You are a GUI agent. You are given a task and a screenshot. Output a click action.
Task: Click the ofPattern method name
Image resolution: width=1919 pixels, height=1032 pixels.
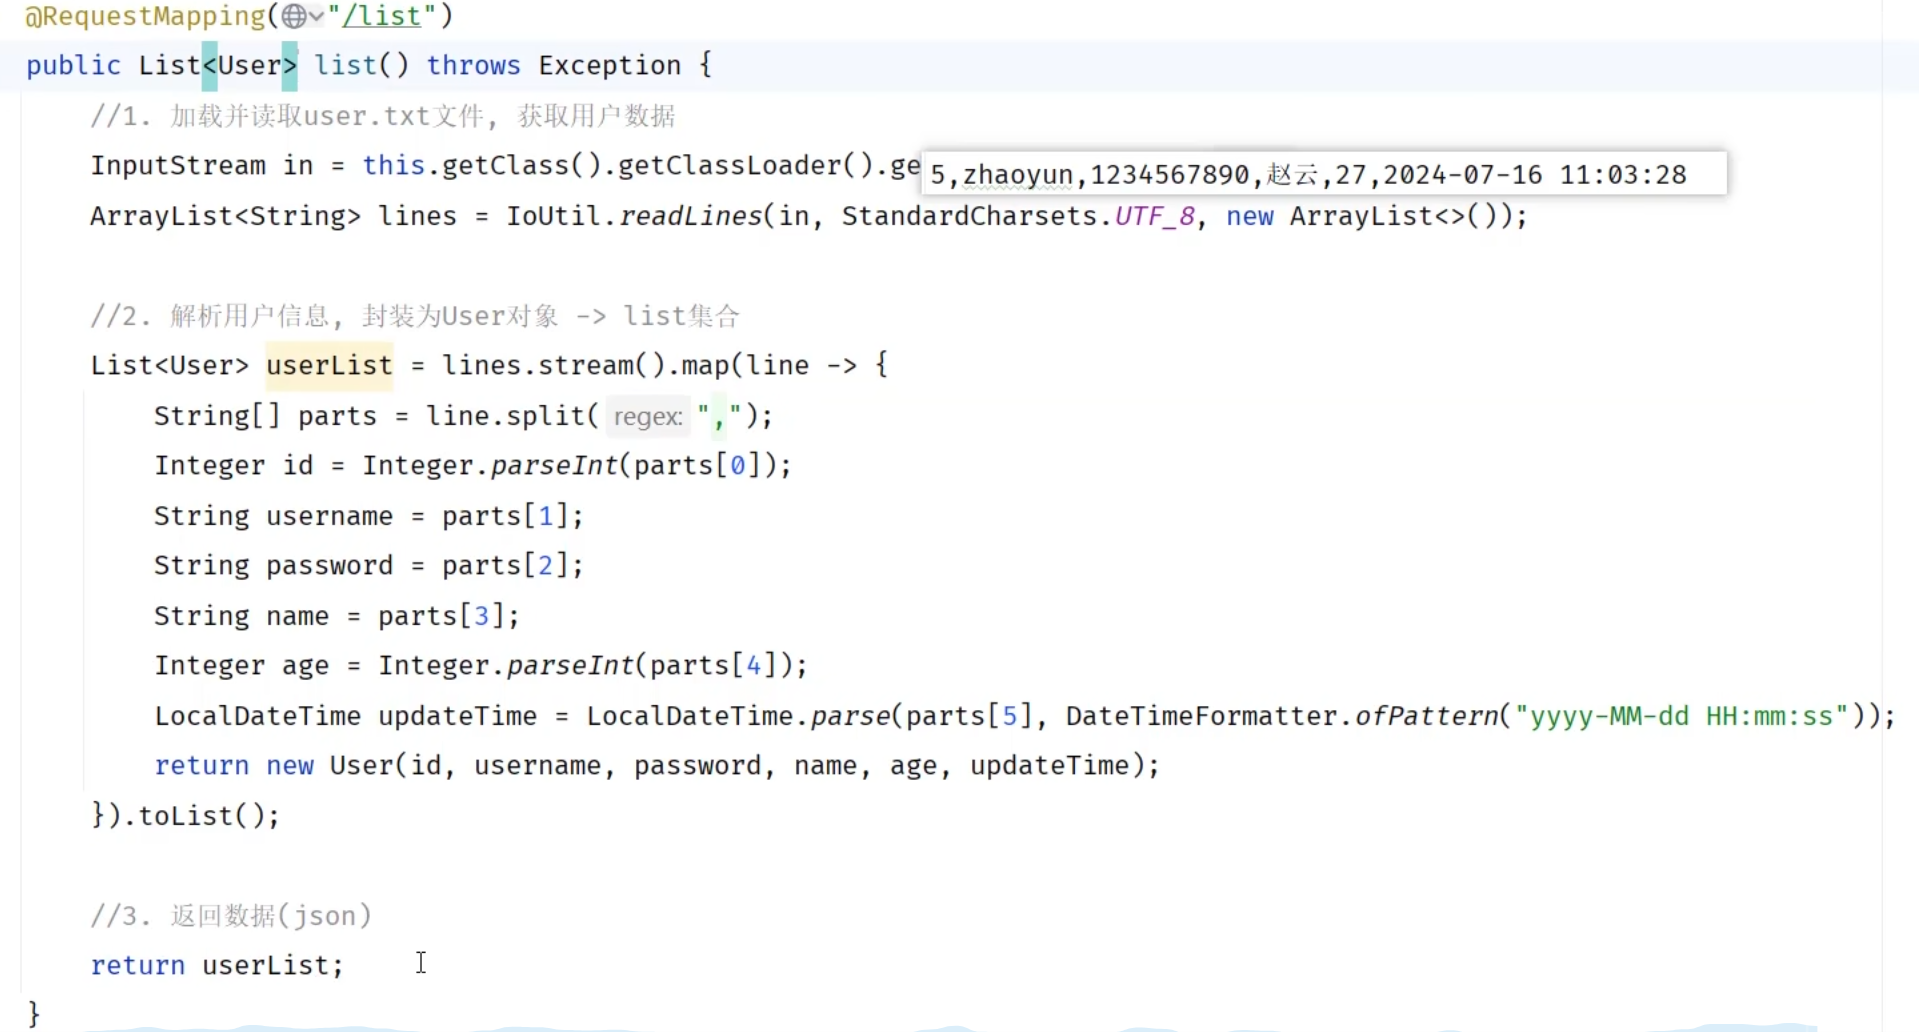click(1426, 716)
